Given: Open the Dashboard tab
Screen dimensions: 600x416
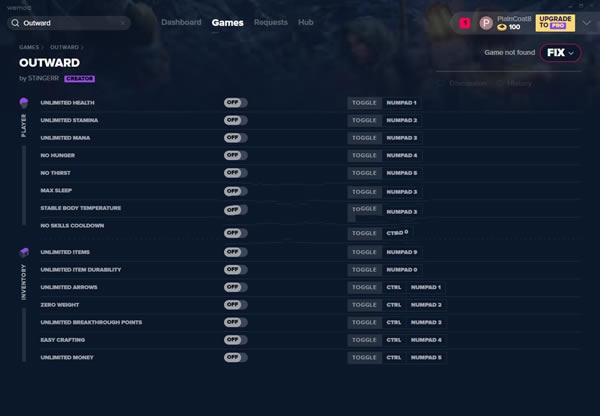Looking at the screenshot, I should click(x=181, y=22).
